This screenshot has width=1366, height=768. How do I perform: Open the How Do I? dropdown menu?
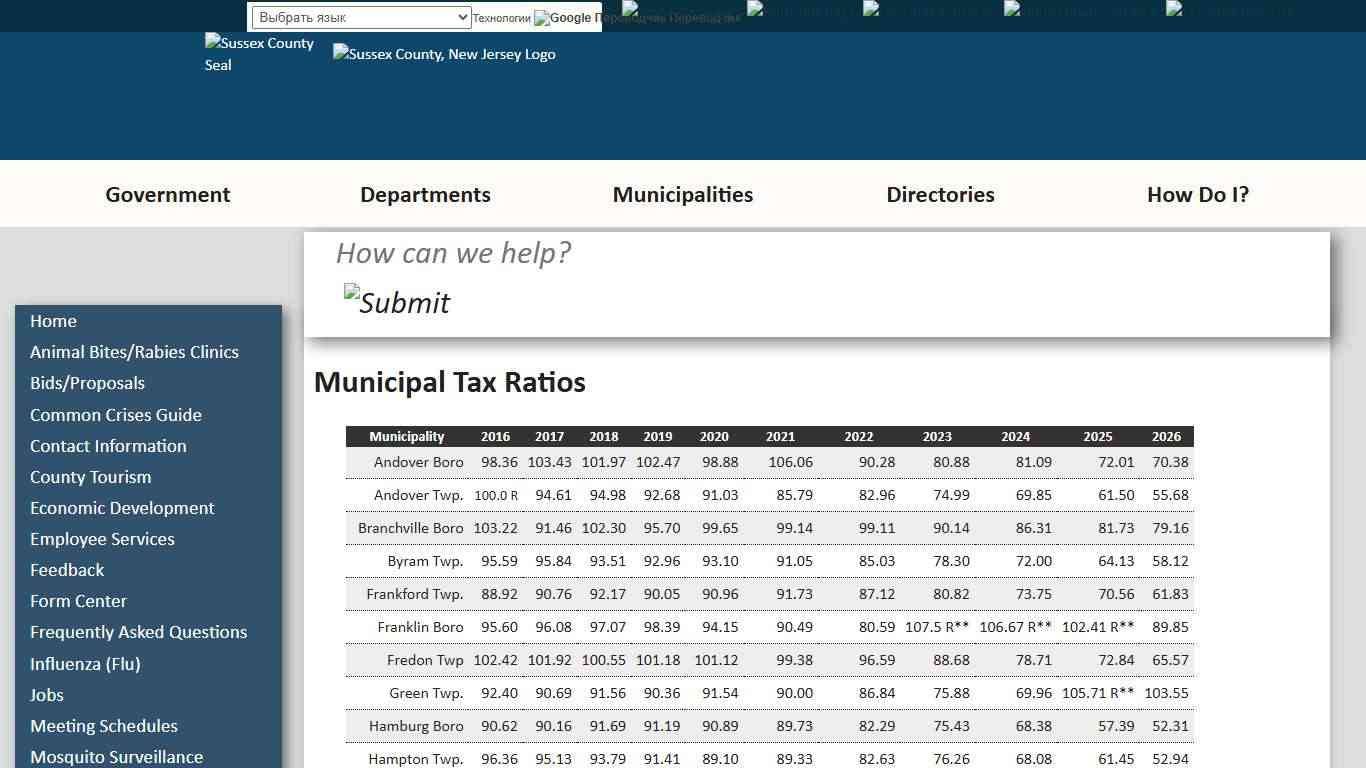coord(1198,195)
